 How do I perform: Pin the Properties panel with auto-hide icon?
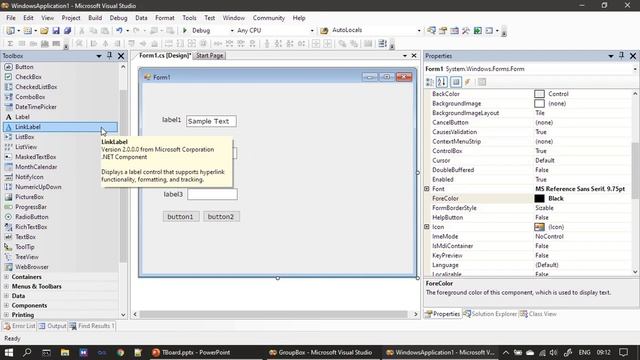[621, 56]
